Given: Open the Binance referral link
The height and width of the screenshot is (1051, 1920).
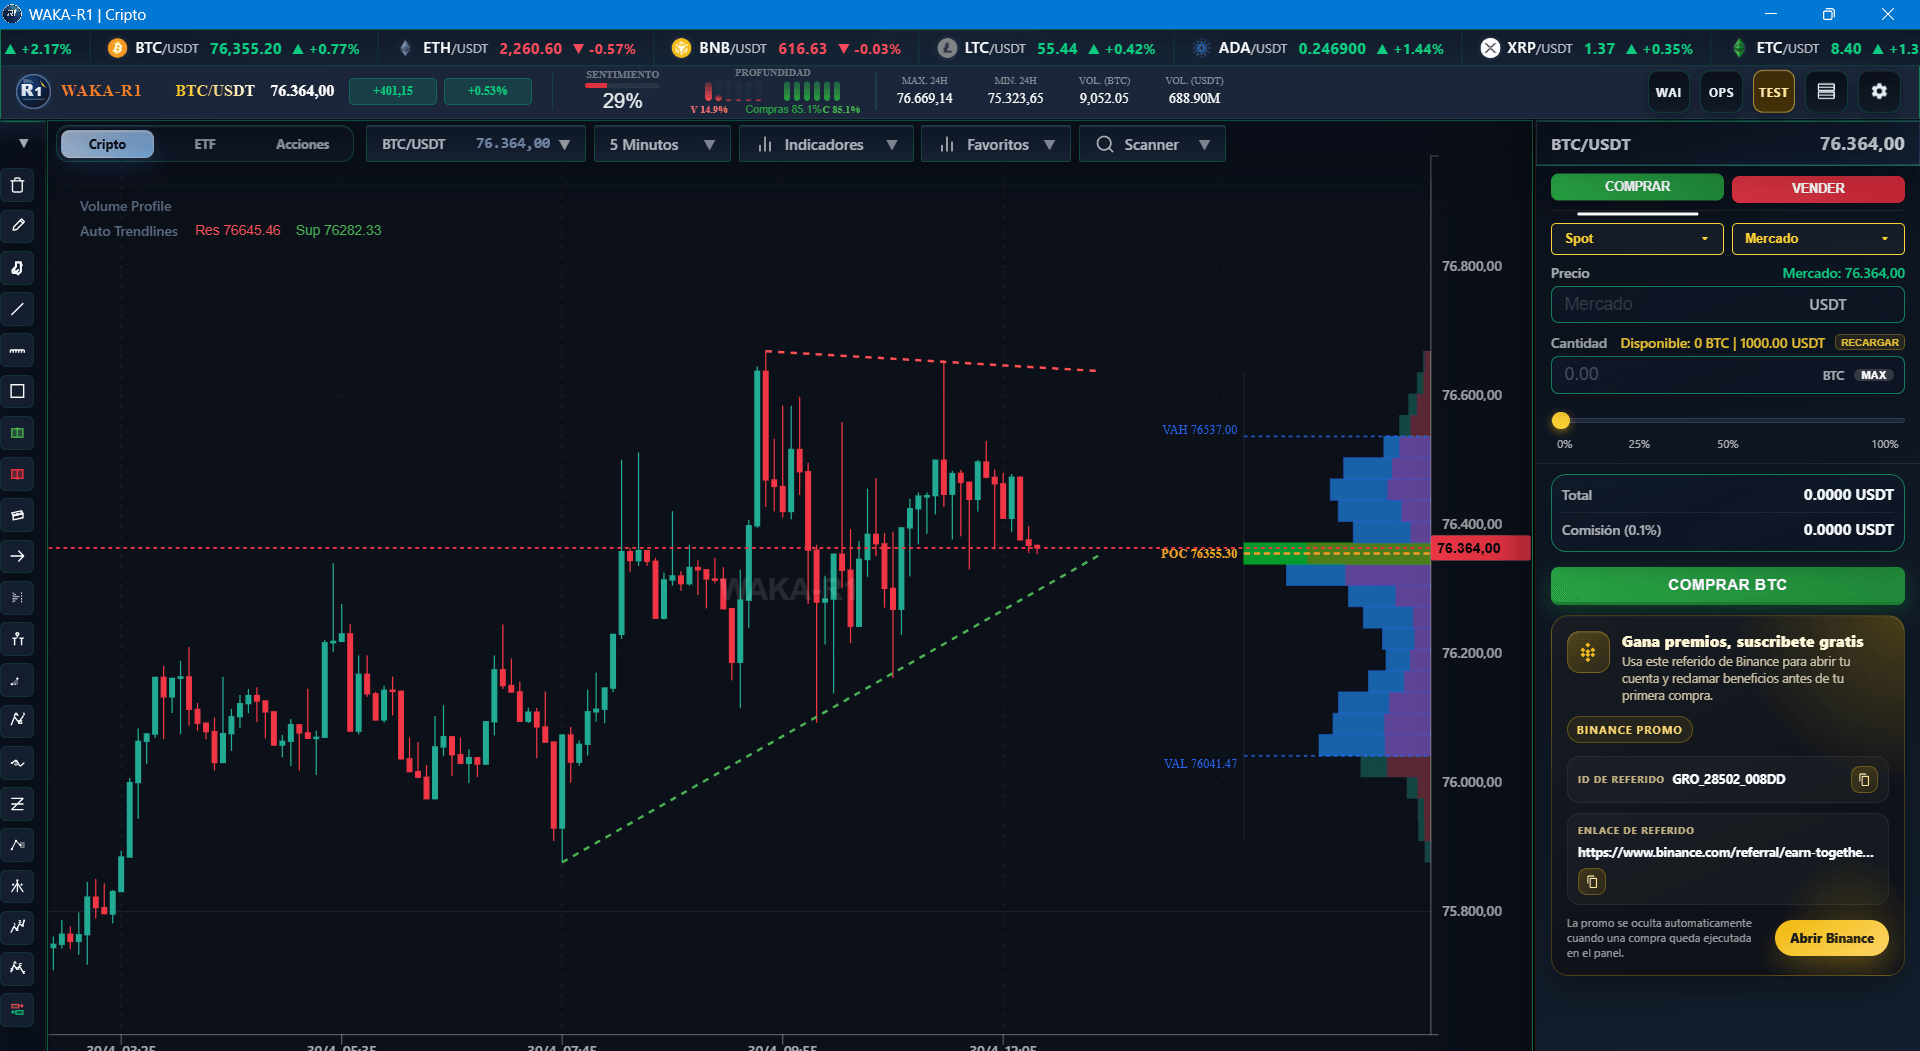Looking at the screenshot, I should click(1725, 852).
